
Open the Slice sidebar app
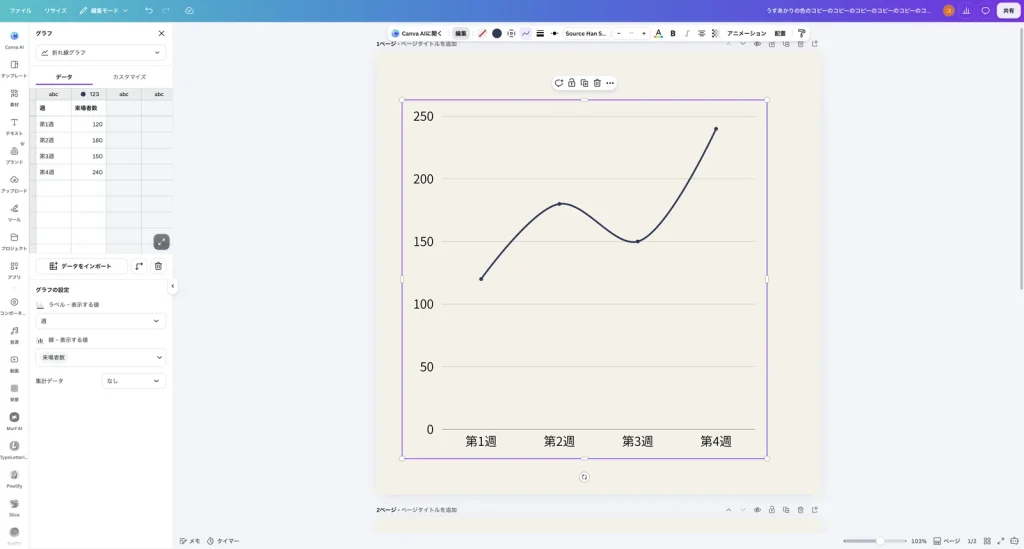pos(14,507)
